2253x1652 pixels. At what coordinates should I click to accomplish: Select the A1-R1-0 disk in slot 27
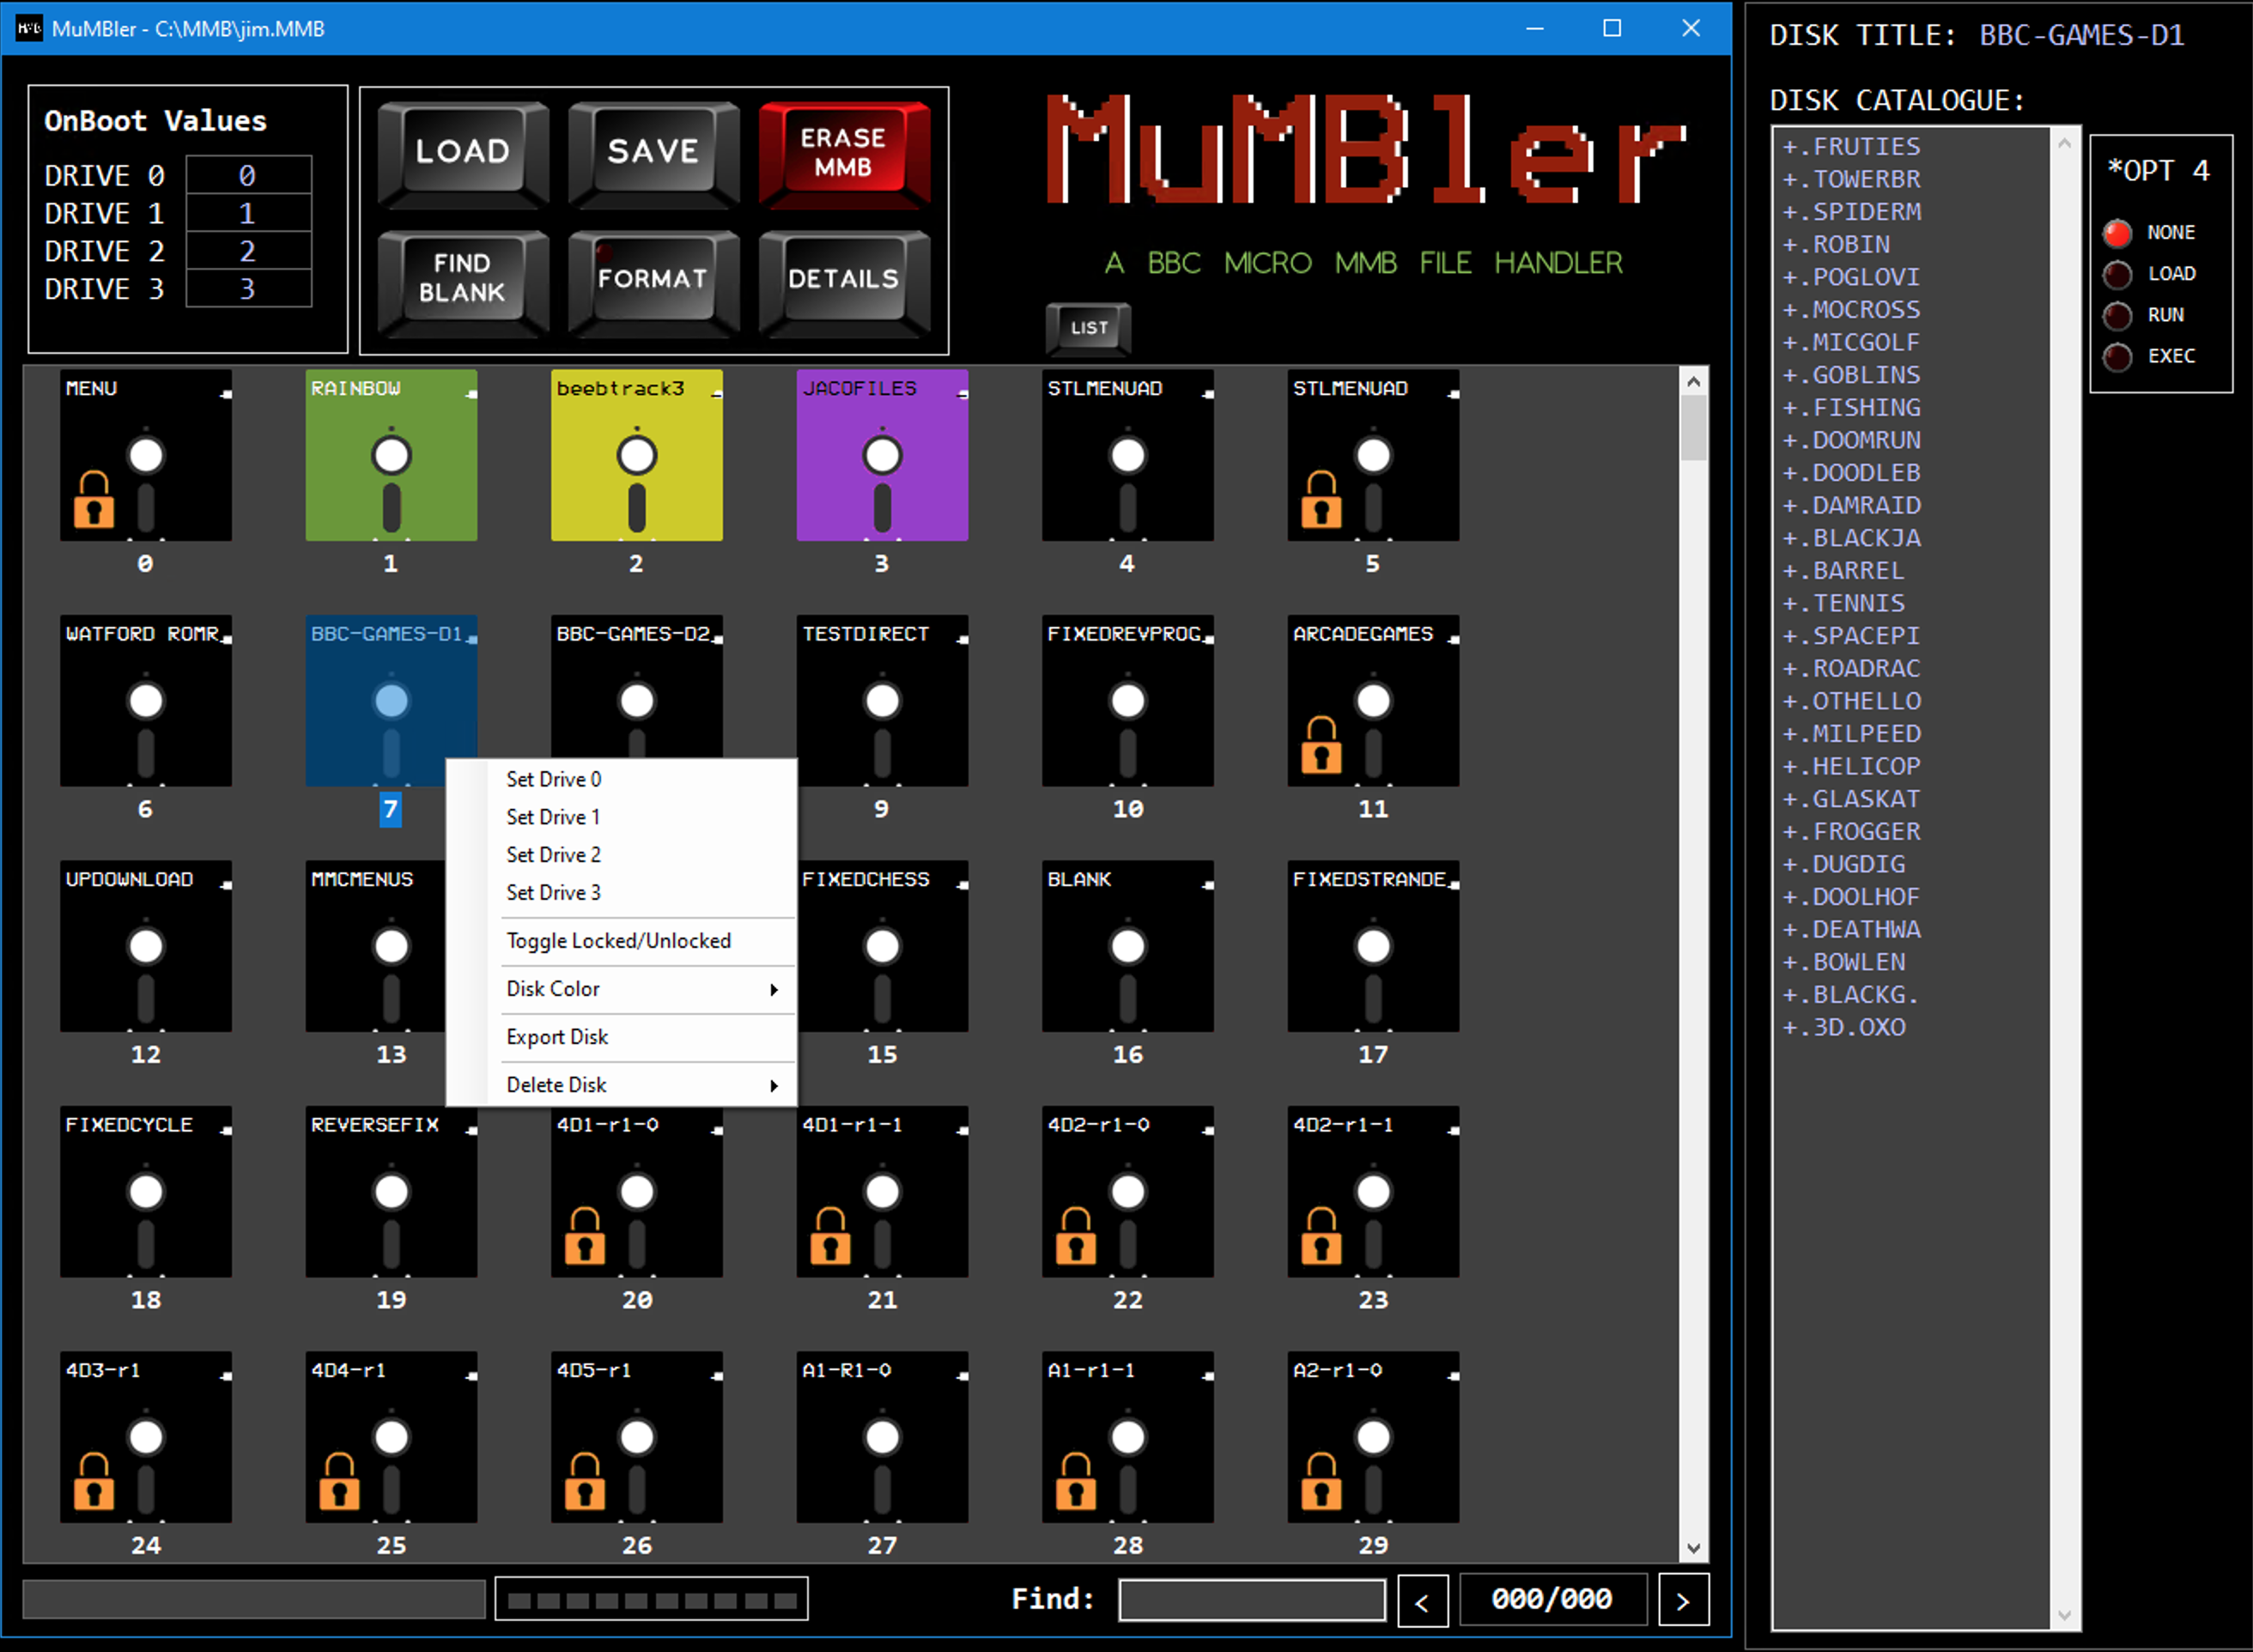[x=882, y=1437]
